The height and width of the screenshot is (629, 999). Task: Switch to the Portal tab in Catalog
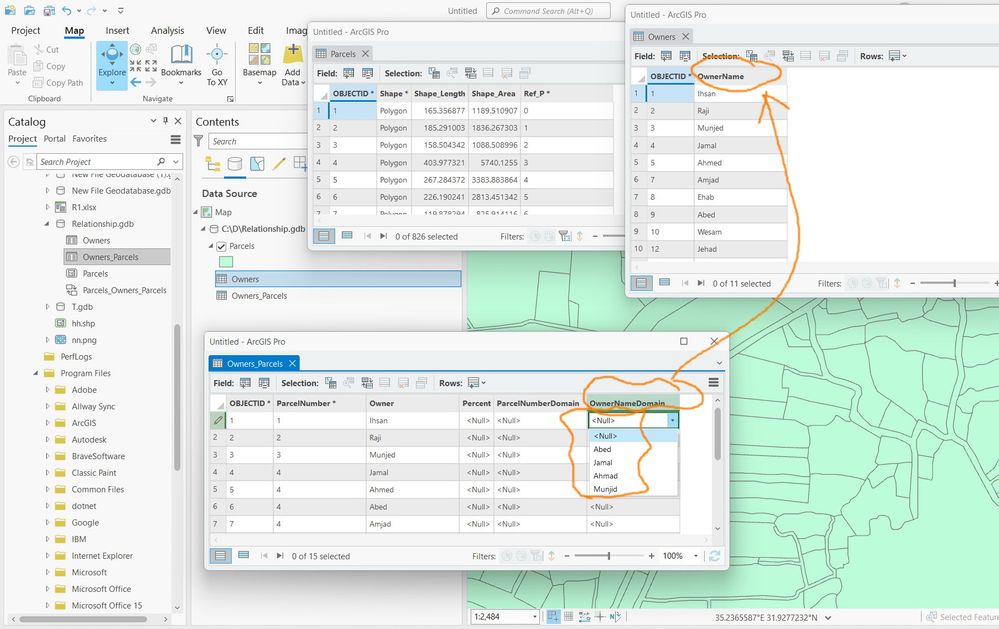[54, 139]
